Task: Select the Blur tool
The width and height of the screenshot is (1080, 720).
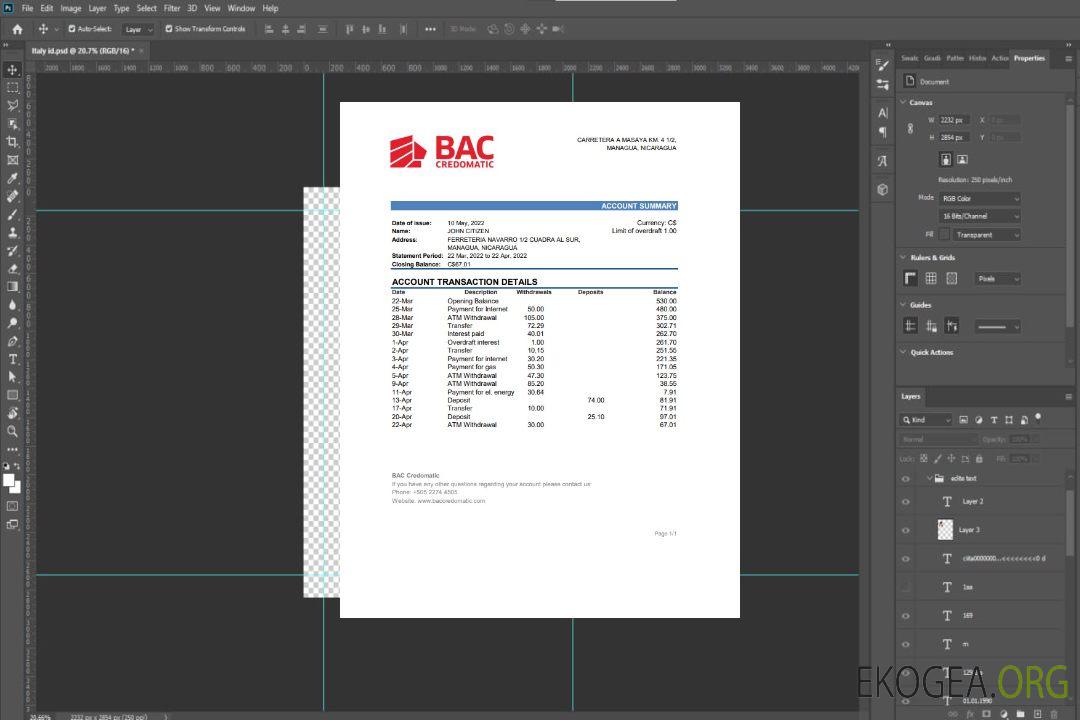Action: 12,305
